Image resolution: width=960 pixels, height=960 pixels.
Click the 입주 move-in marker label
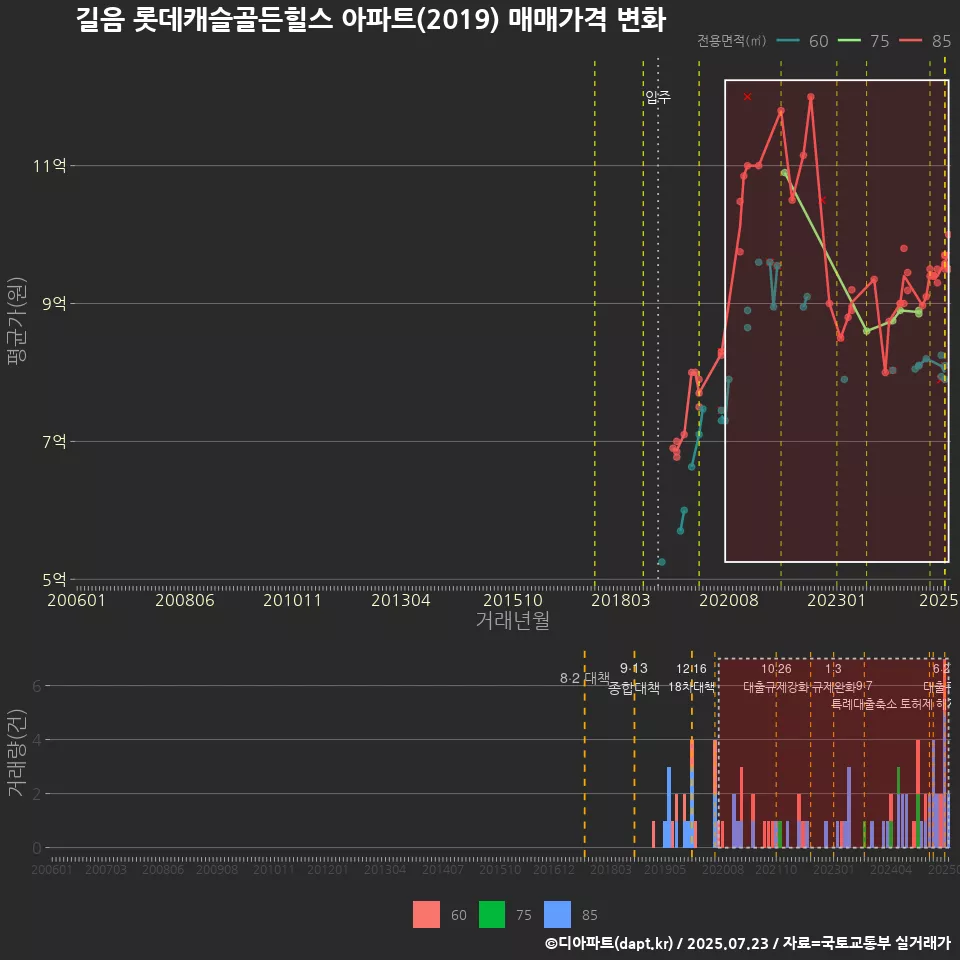click(x=658, y=97)
